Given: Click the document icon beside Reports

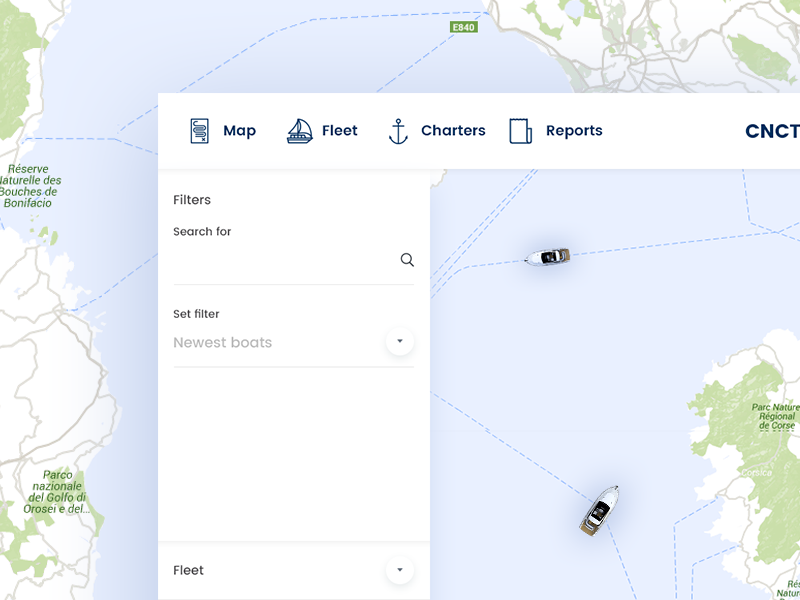Looking at the screenshot, I should tap(520, 131).
